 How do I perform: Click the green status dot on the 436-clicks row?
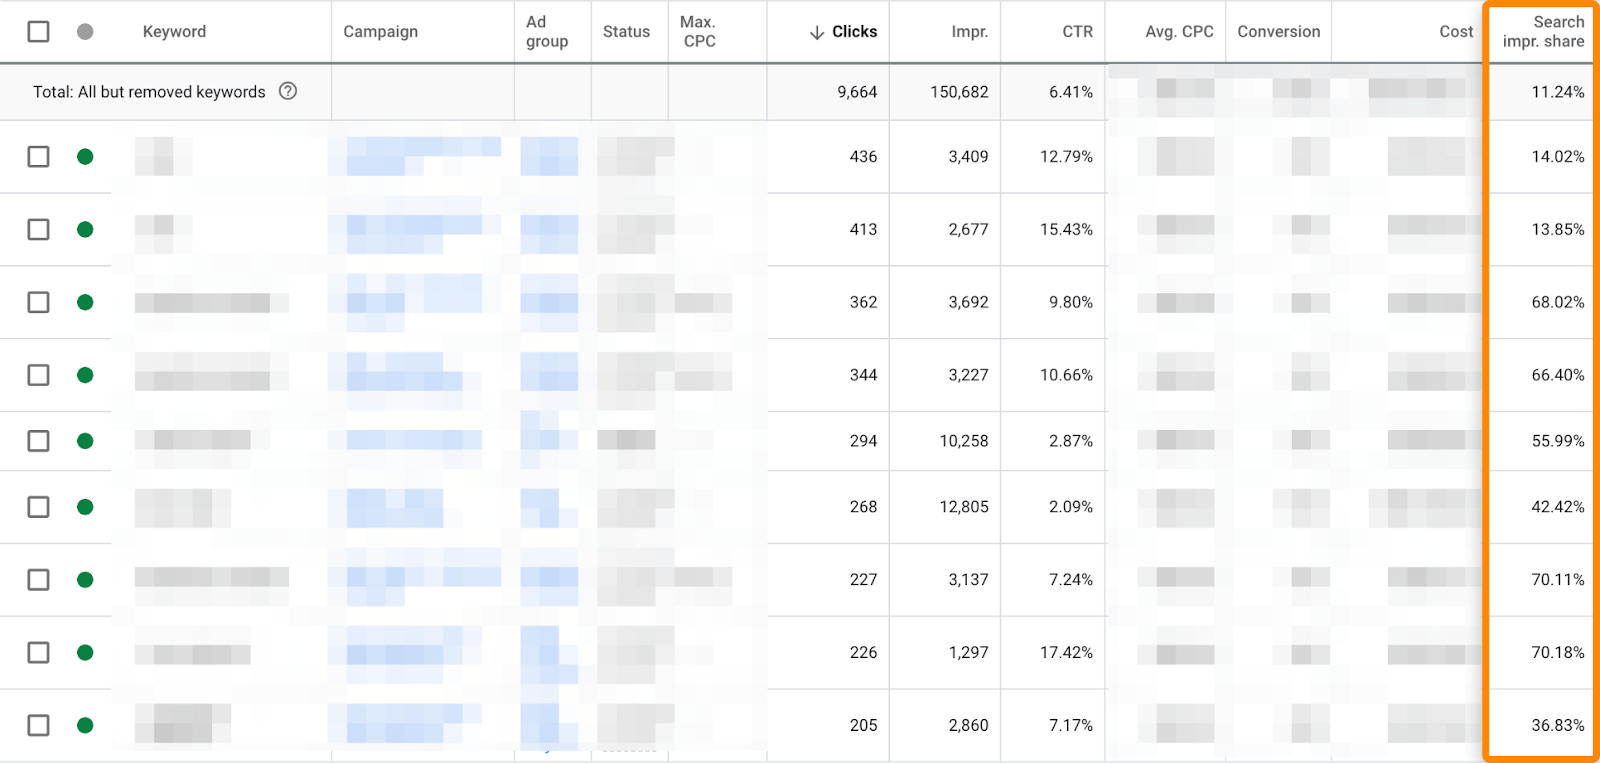click(x=85, y=156)
